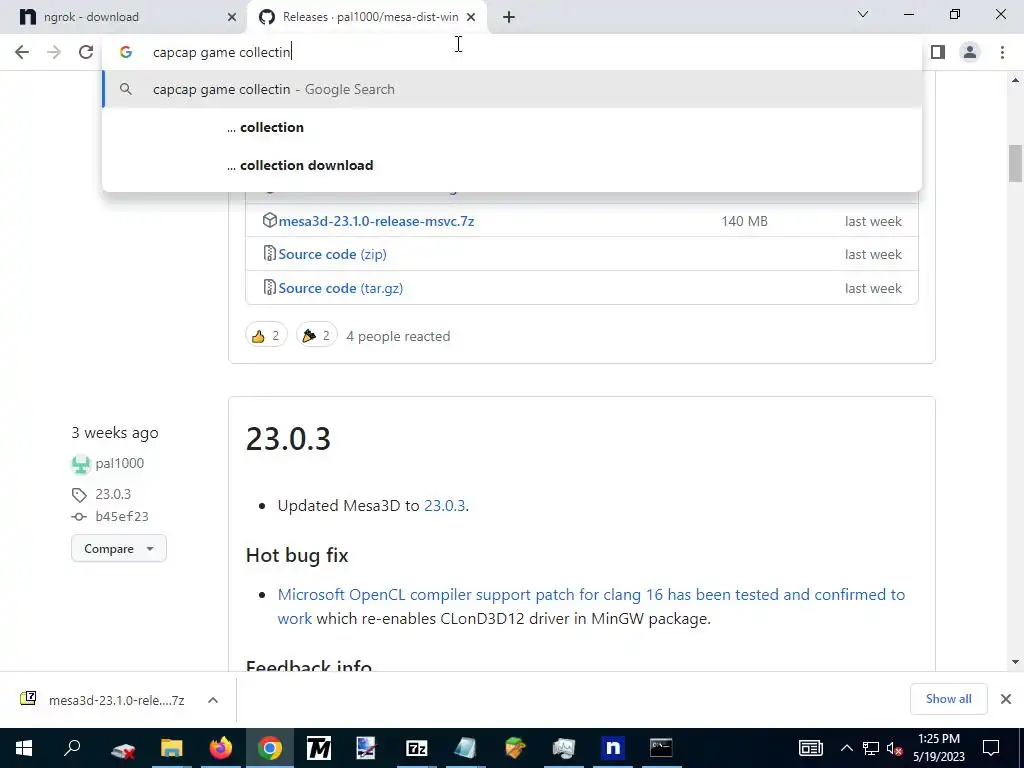
Task: Open the clock showing 1:25 PM
Action: 938,748
